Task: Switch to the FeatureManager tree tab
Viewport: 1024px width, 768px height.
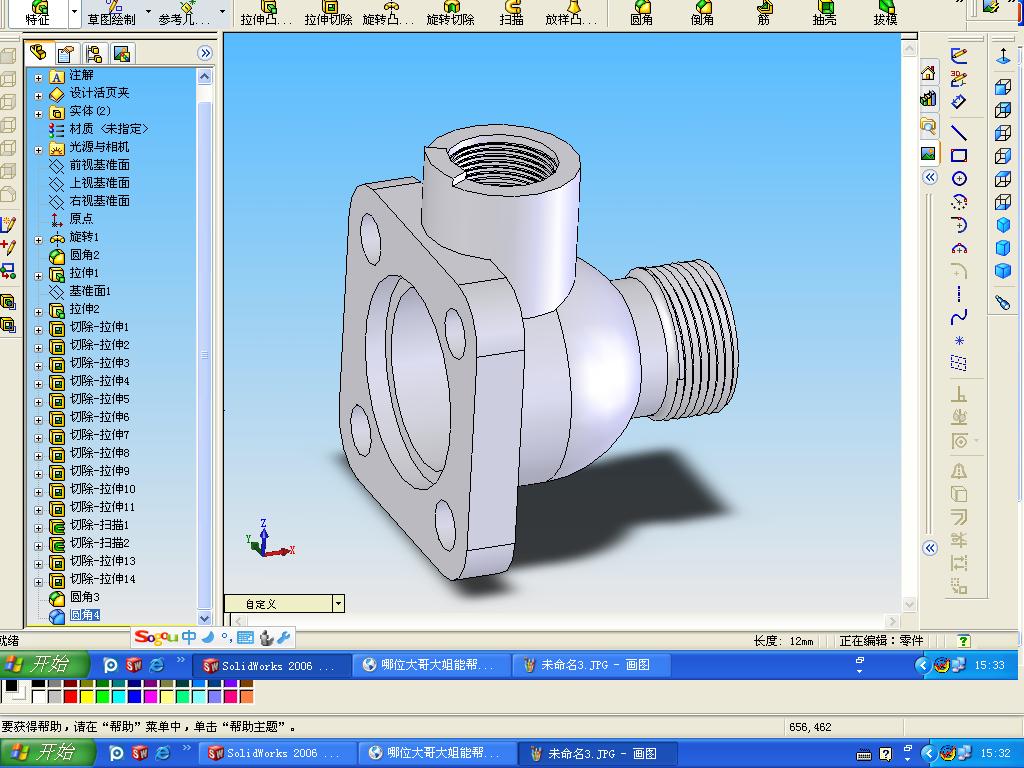Action: (39, 53)
